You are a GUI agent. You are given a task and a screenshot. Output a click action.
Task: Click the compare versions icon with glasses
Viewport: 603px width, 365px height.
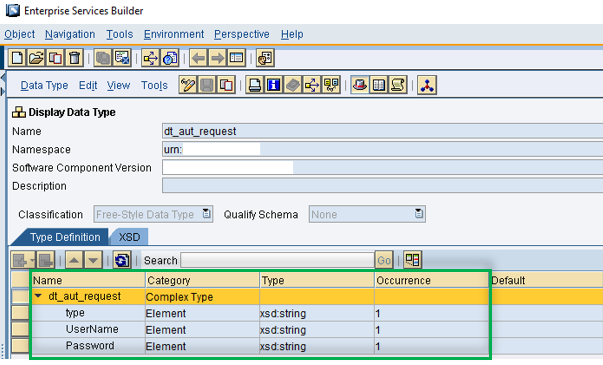click(x=331, y=85)
